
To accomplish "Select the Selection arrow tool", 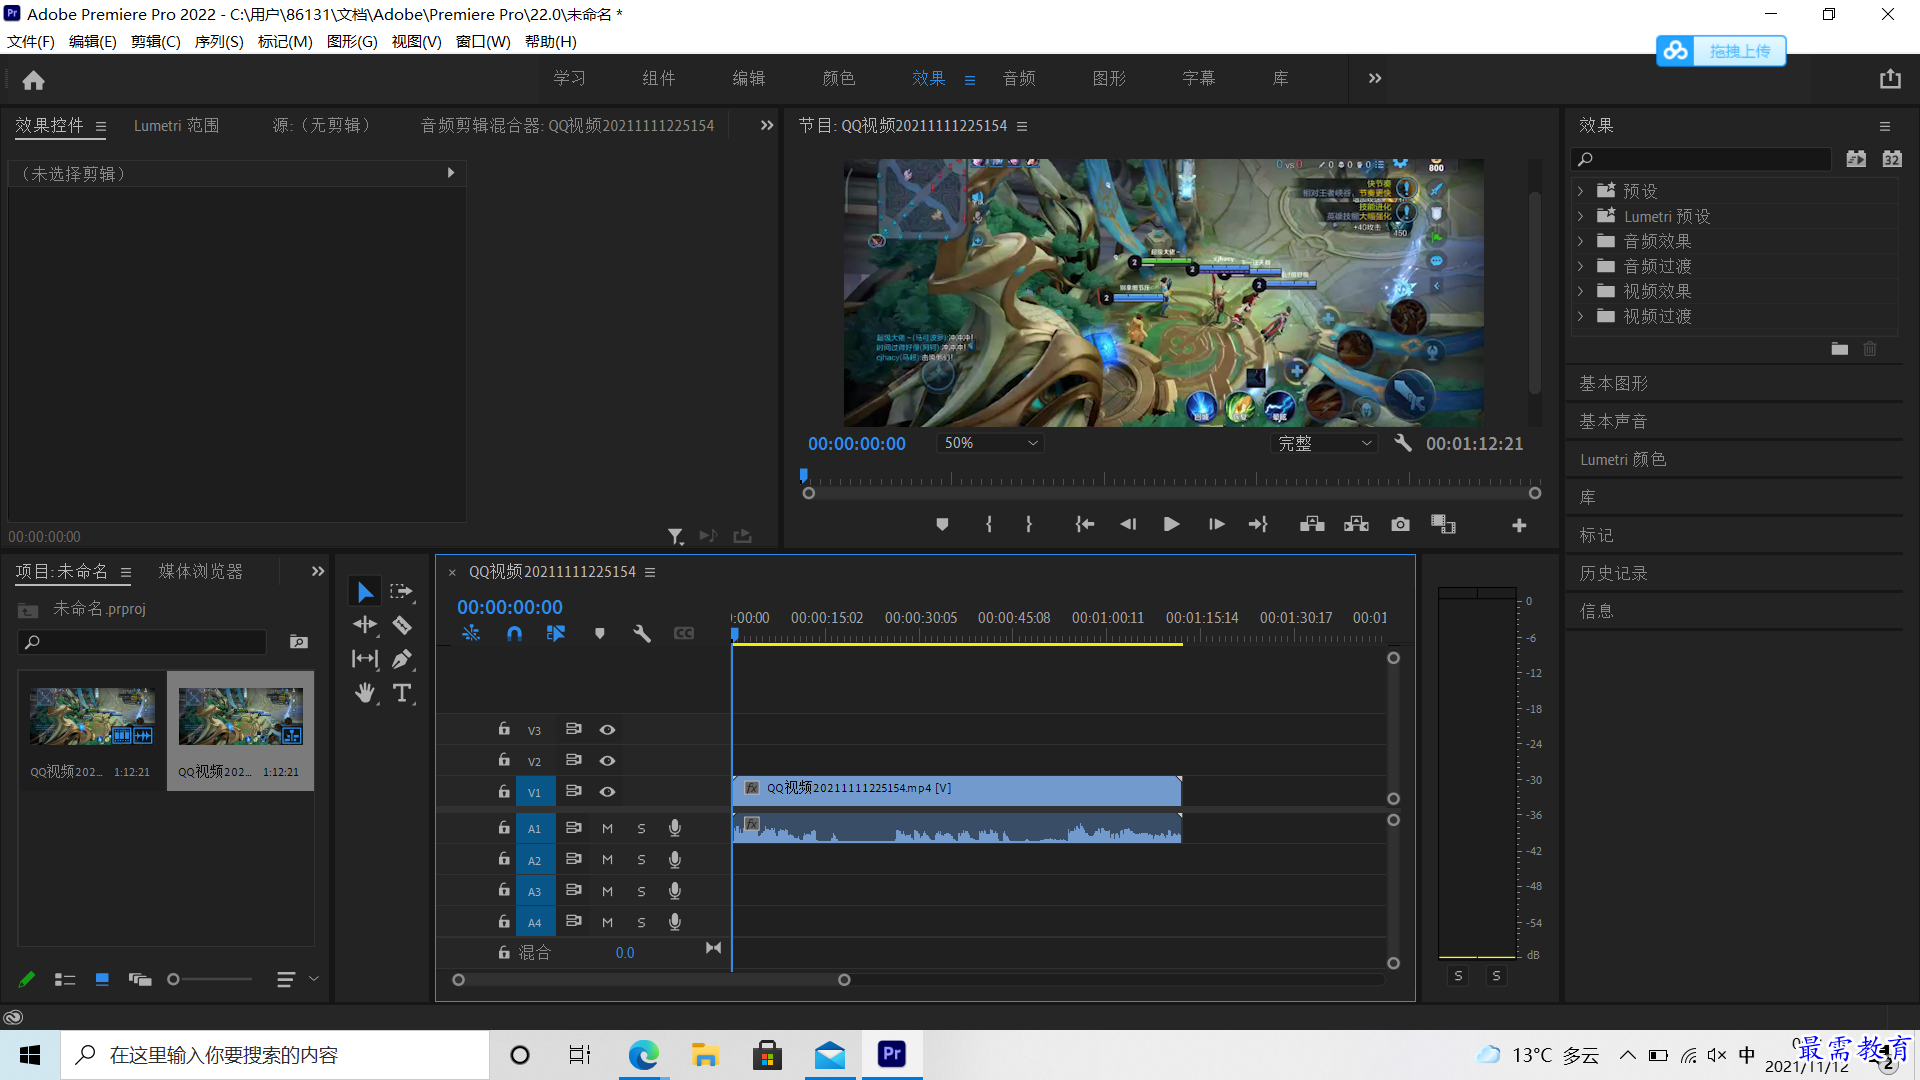I will 365,592.
